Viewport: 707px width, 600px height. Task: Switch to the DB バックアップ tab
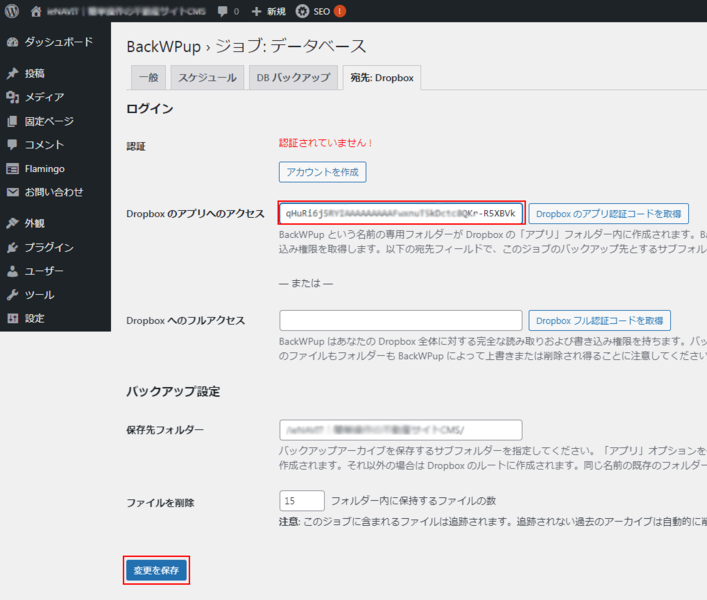click(294, 78)
